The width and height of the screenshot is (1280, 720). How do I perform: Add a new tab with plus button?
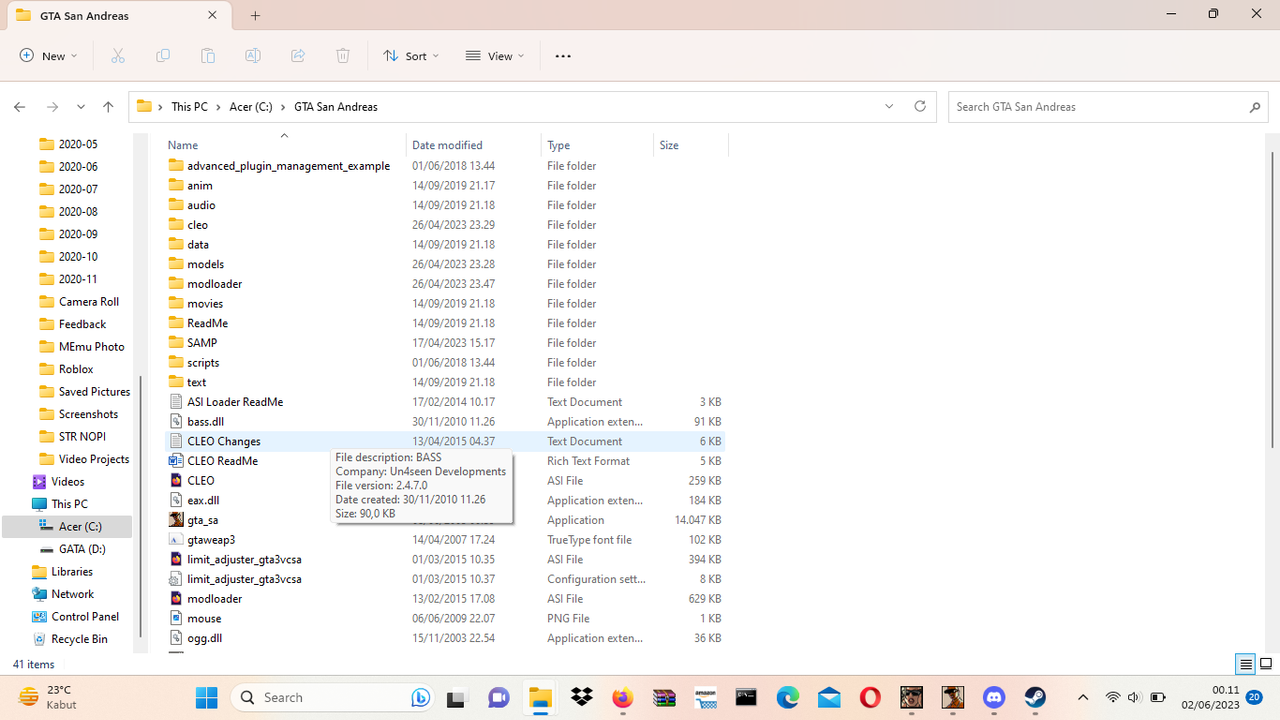[x=255, y=15]
